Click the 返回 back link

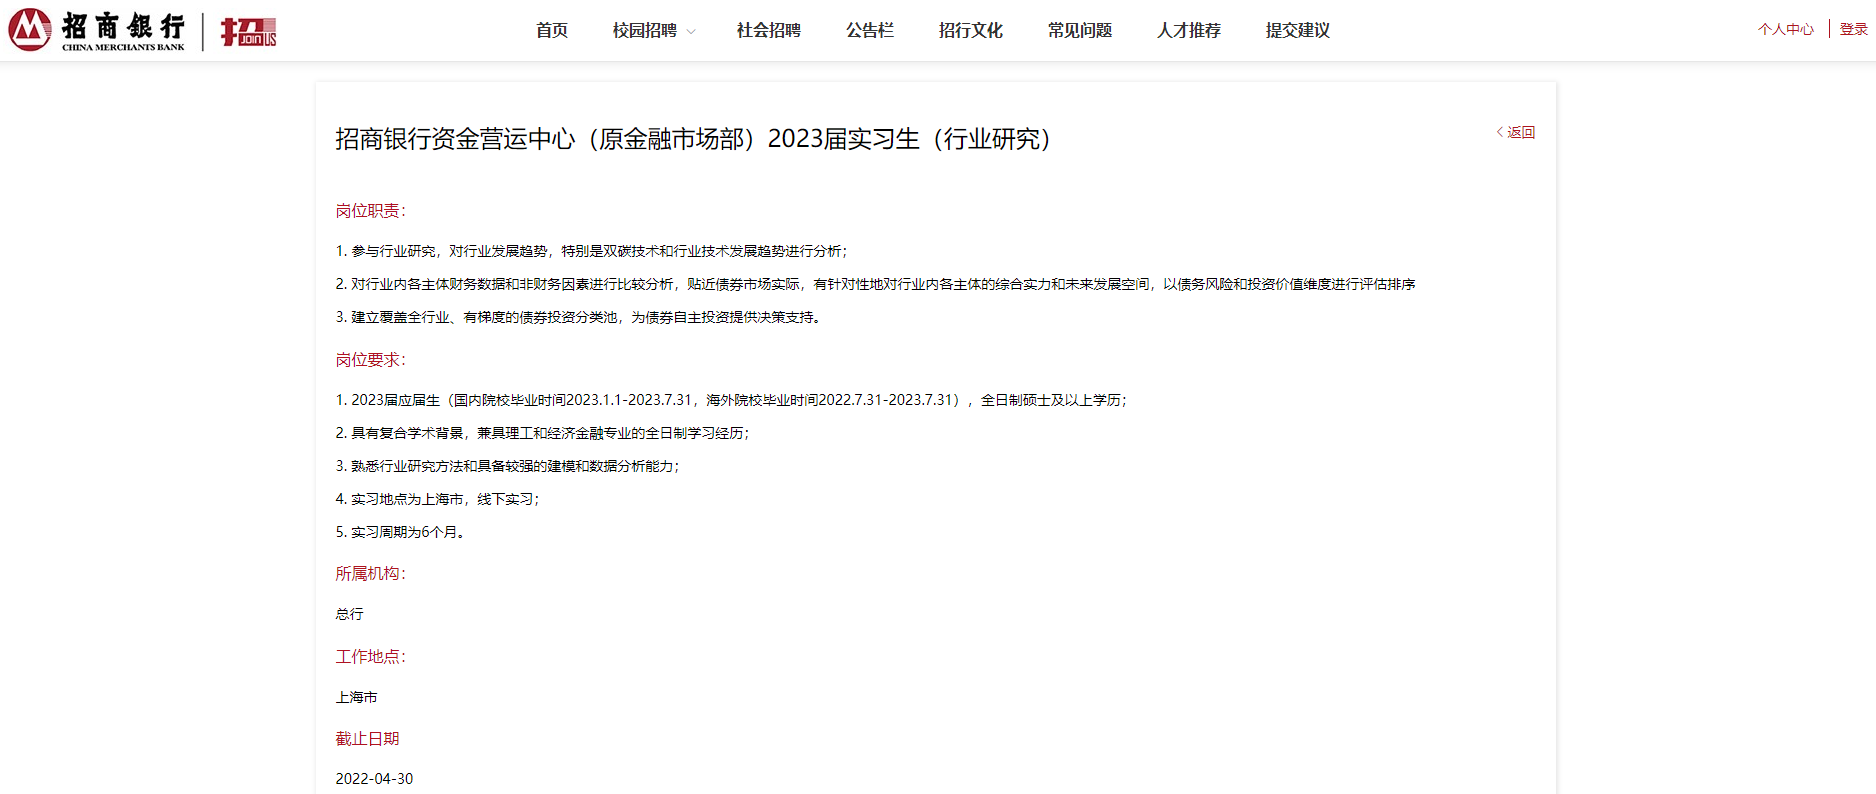(1521, 132)
